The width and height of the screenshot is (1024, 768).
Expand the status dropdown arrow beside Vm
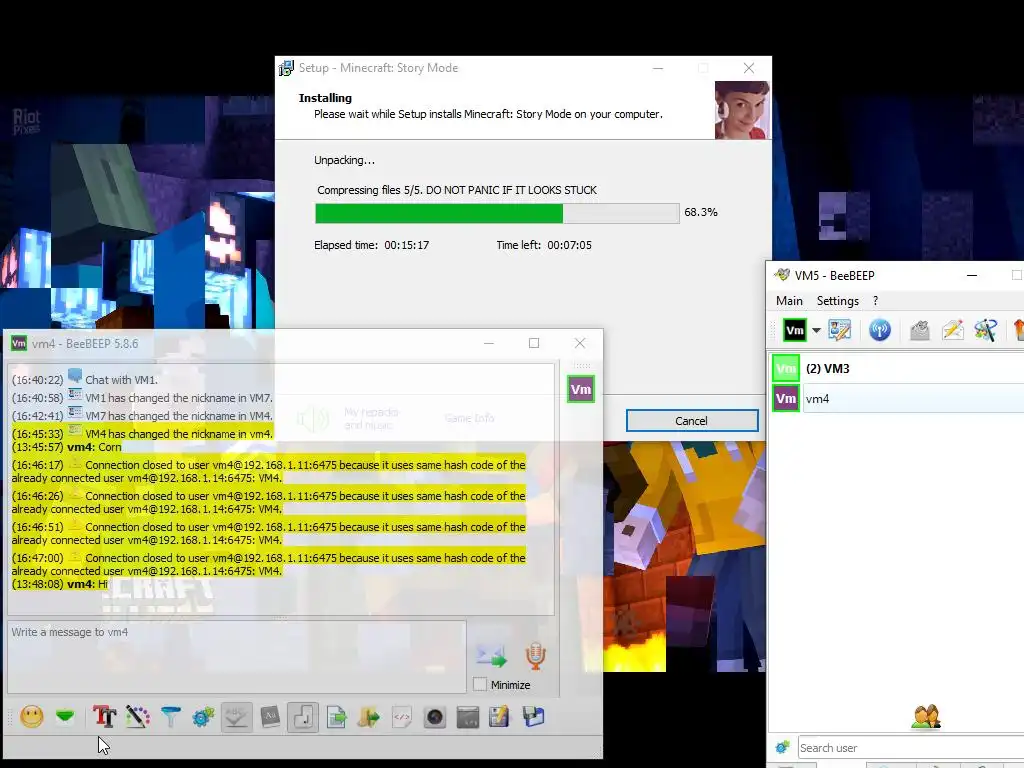816,330
